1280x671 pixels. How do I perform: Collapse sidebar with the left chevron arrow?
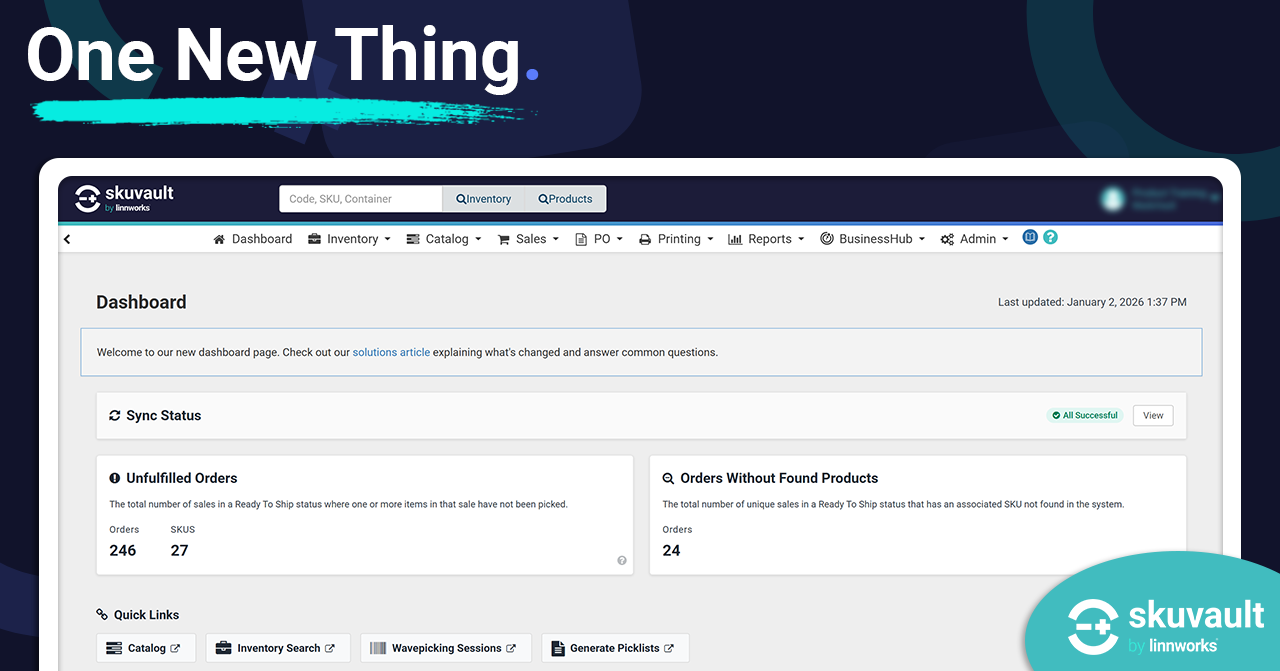tap(67, 239)
